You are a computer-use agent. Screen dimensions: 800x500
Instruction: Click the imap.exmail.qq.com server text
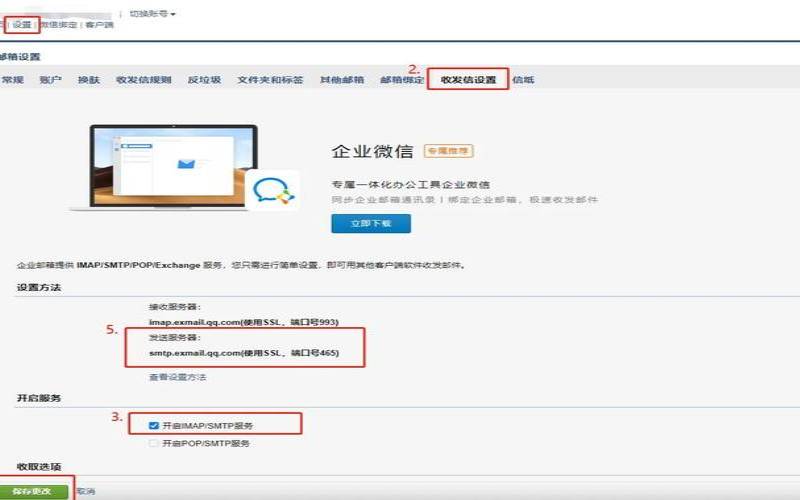244,322
